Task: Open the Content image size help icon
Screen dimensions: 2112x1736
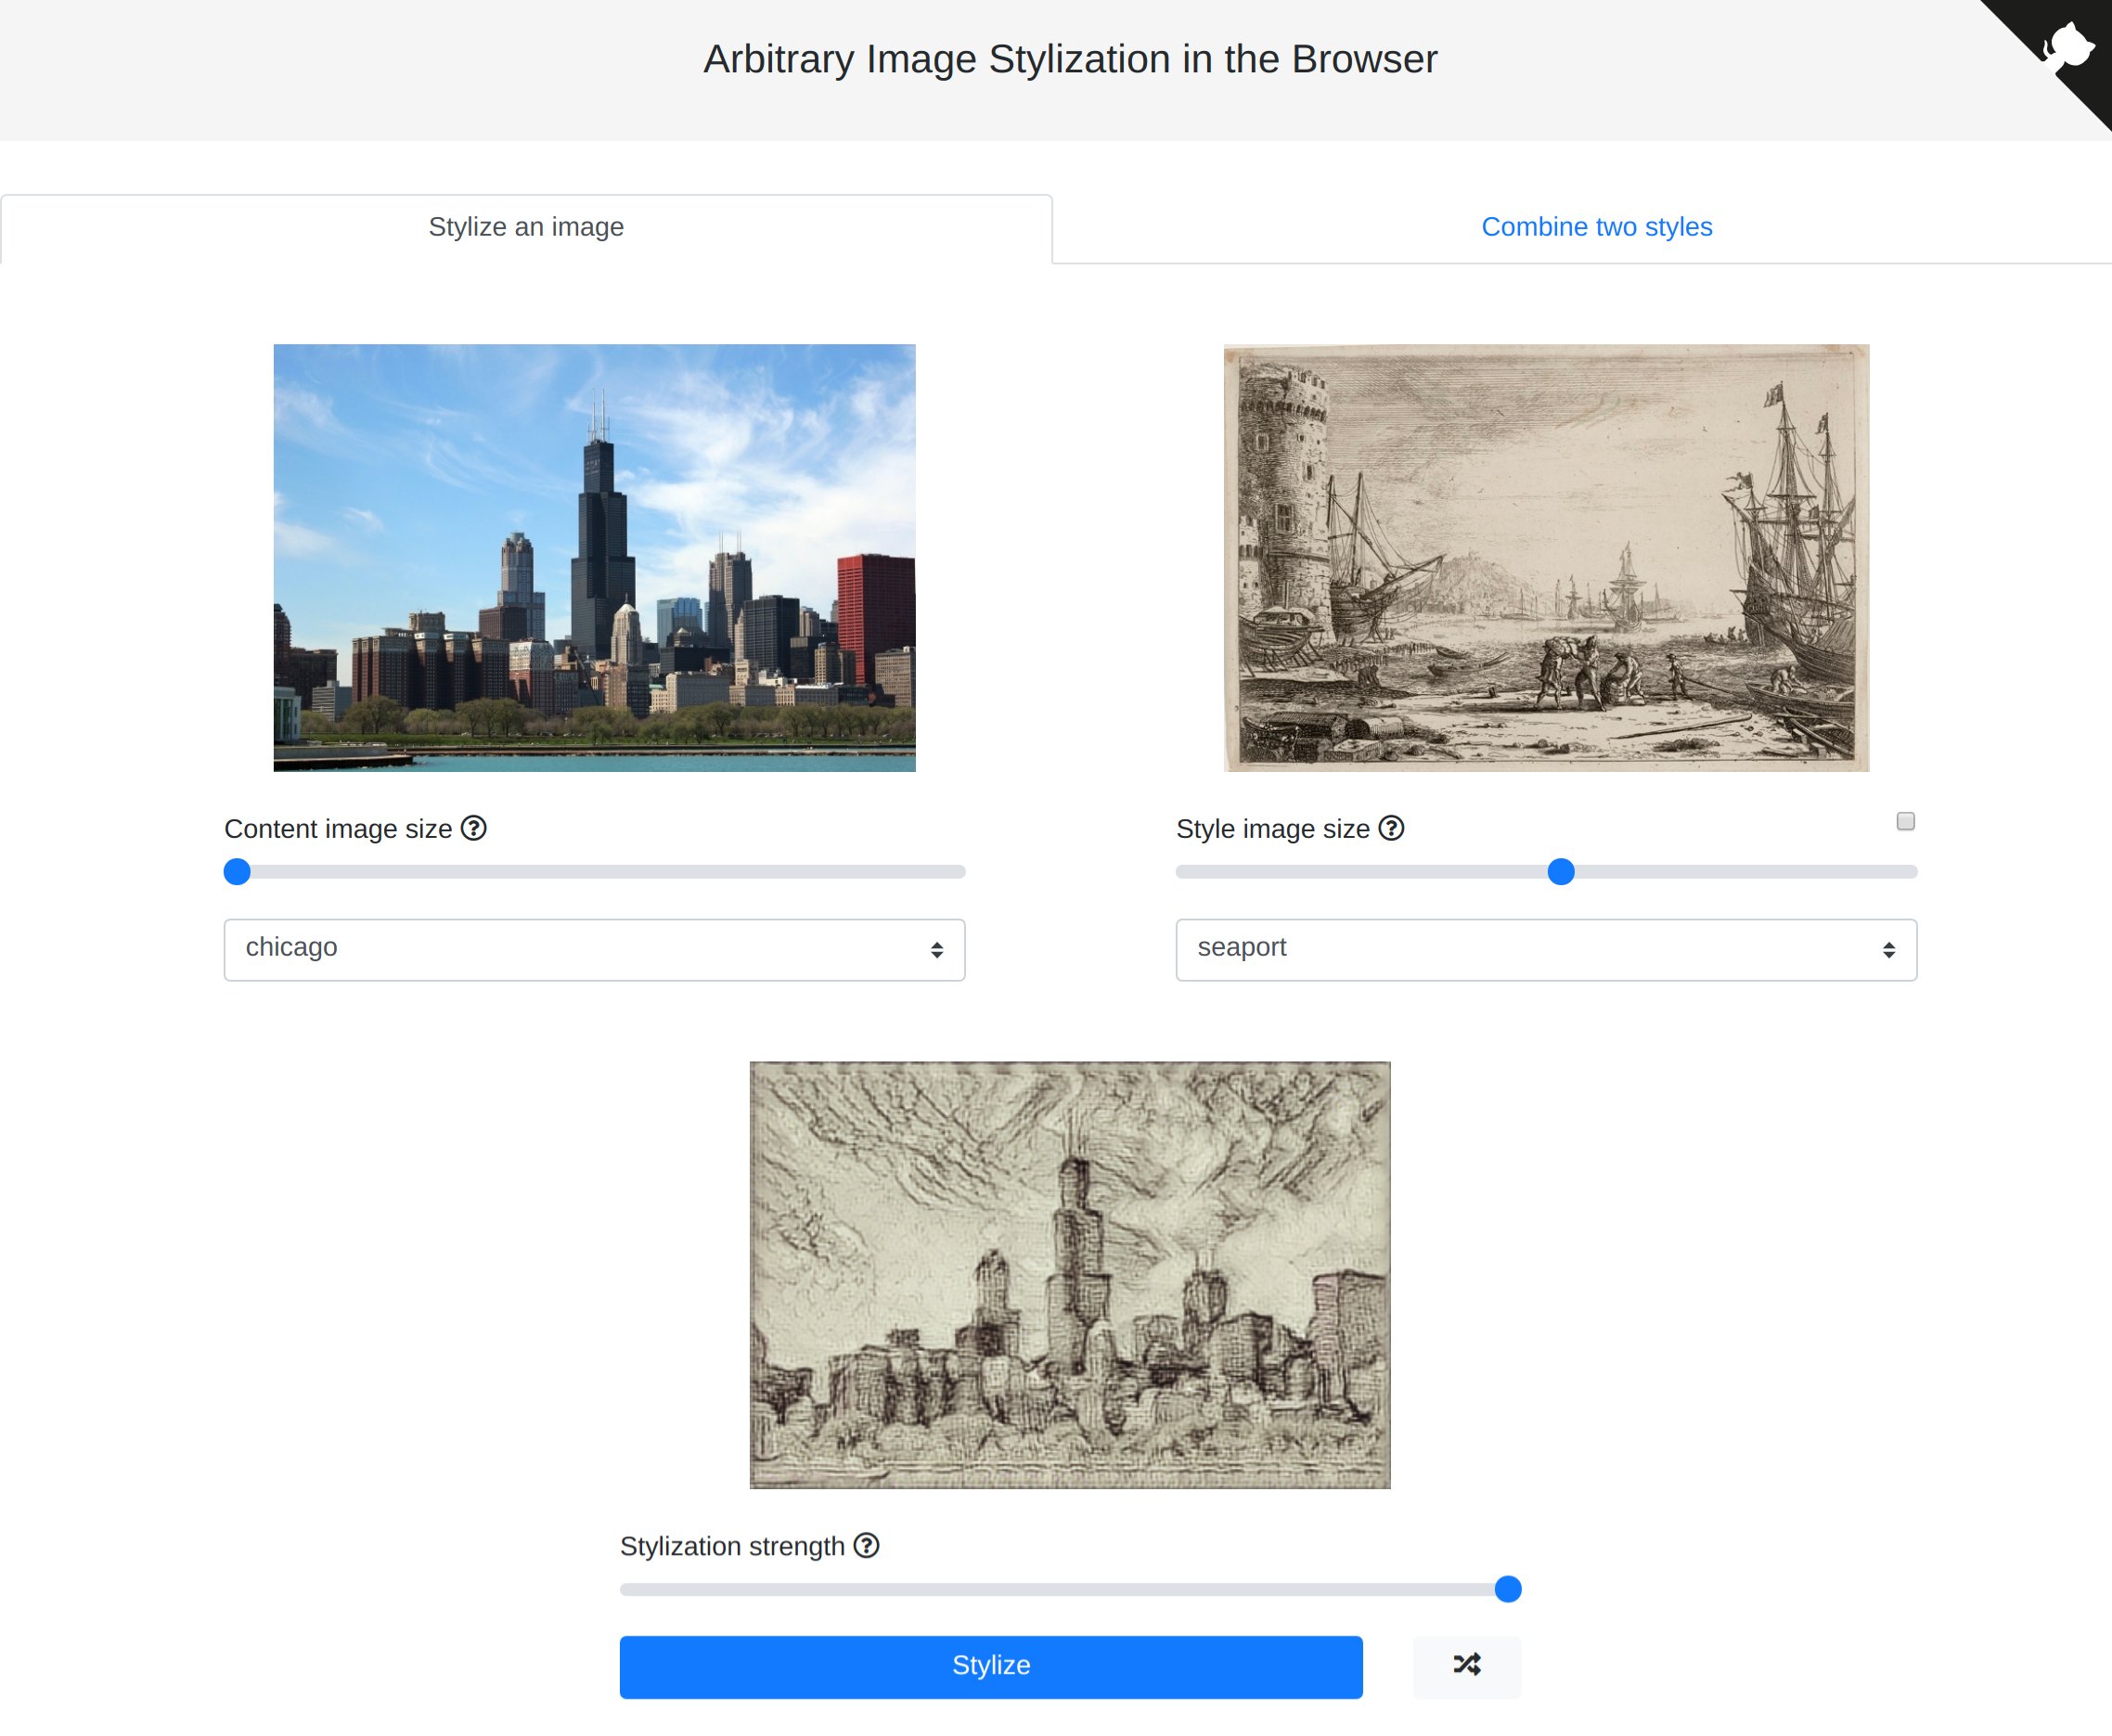Action: pyautogui.click(x=474, y=828)
